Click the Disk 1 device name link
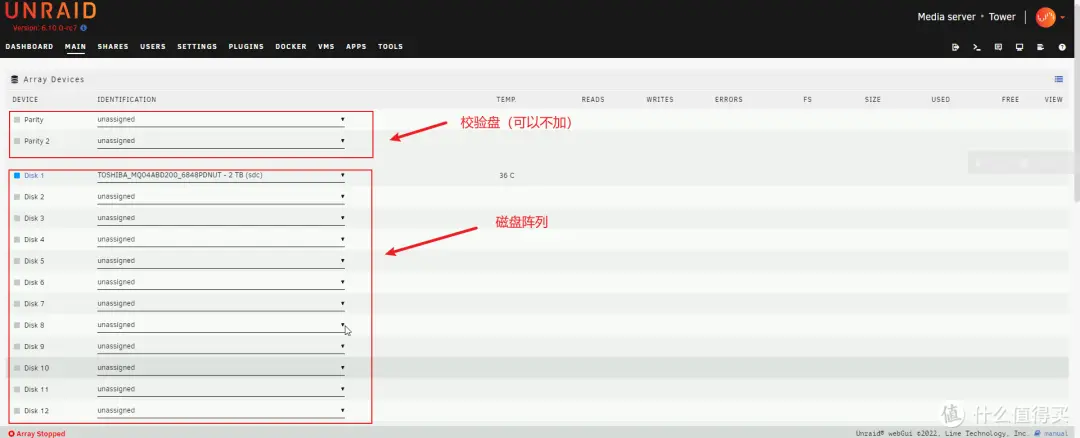 click(34, 175)
